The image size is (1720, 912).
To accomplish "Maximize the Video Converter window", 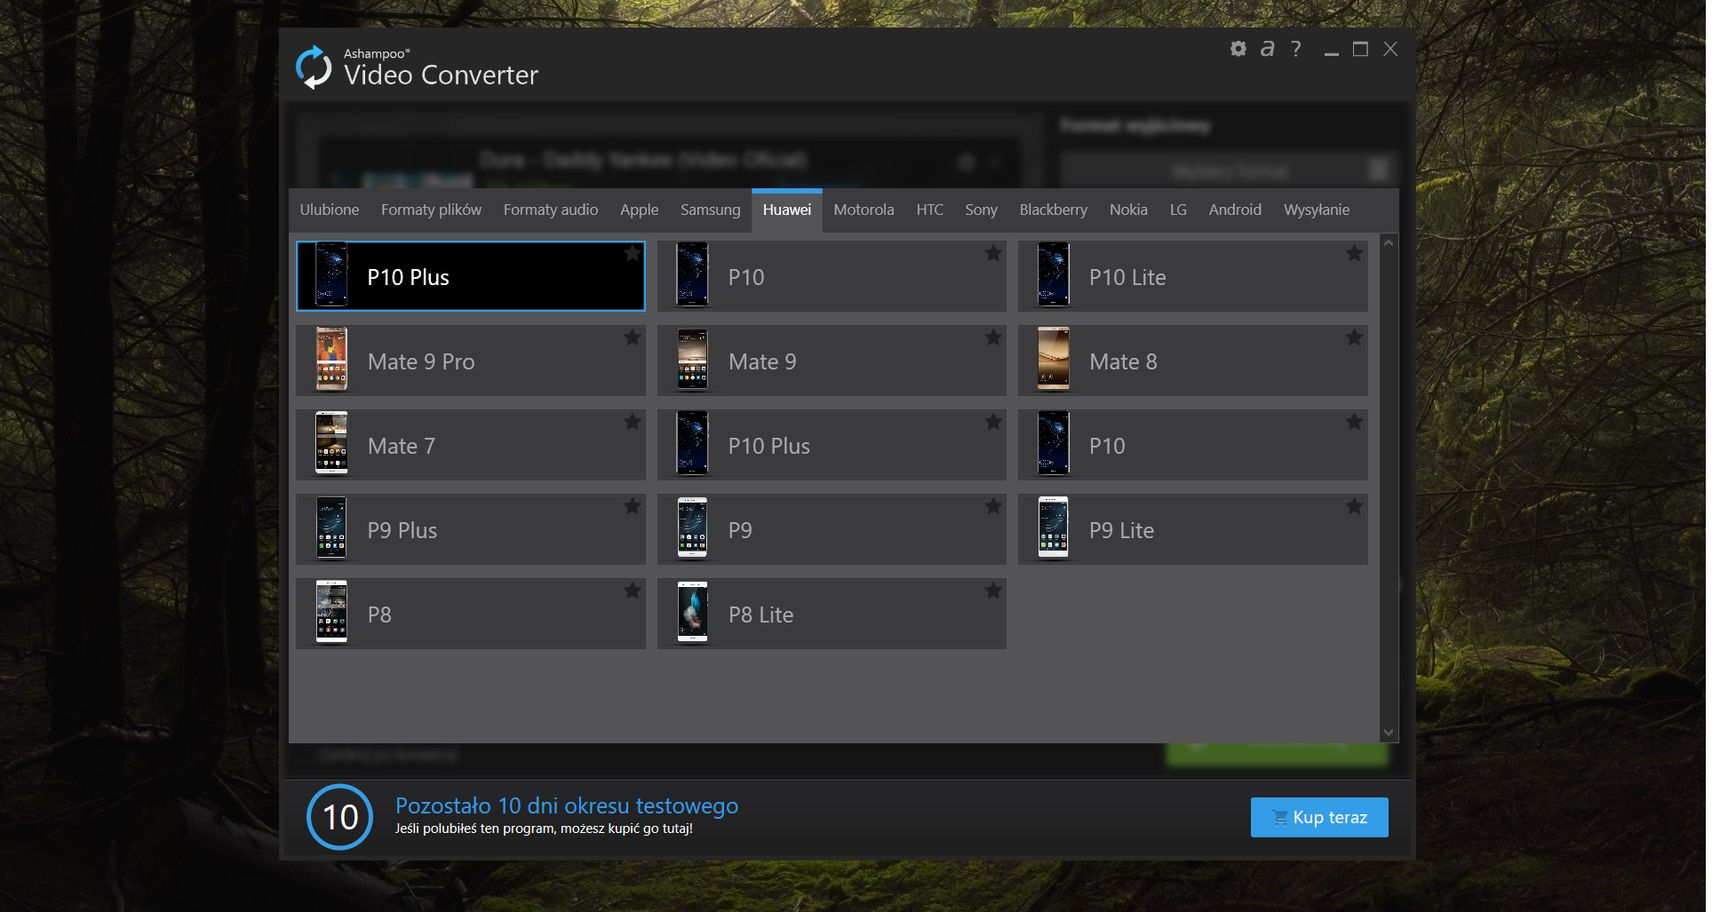I will pyautogui.click(x=1360, y=49).
